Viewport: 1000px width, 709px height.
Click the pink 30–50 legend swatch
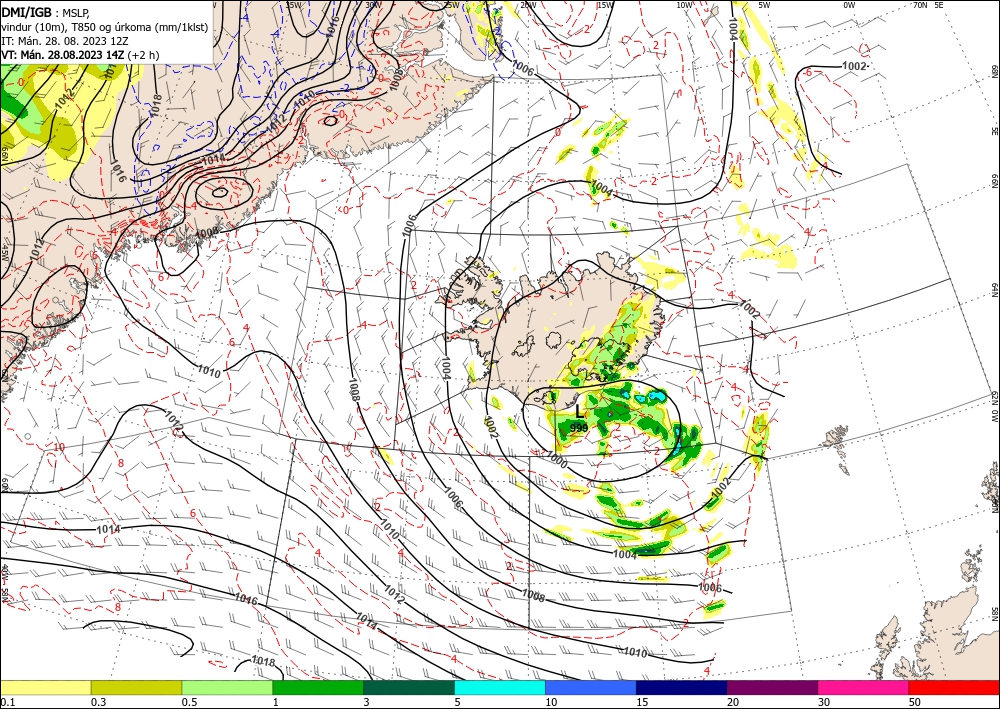864,687
